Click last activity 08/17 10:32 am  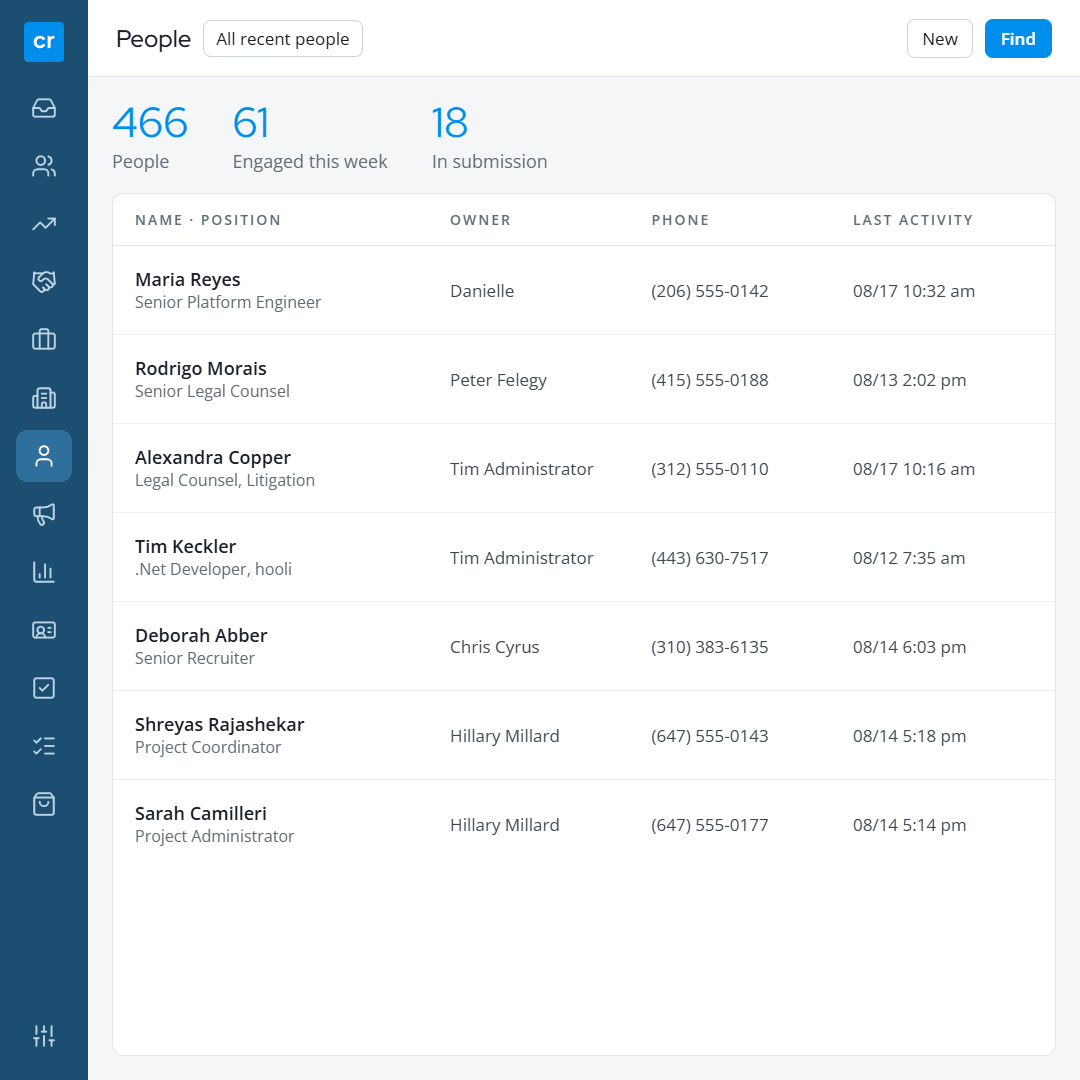point(913,291)
